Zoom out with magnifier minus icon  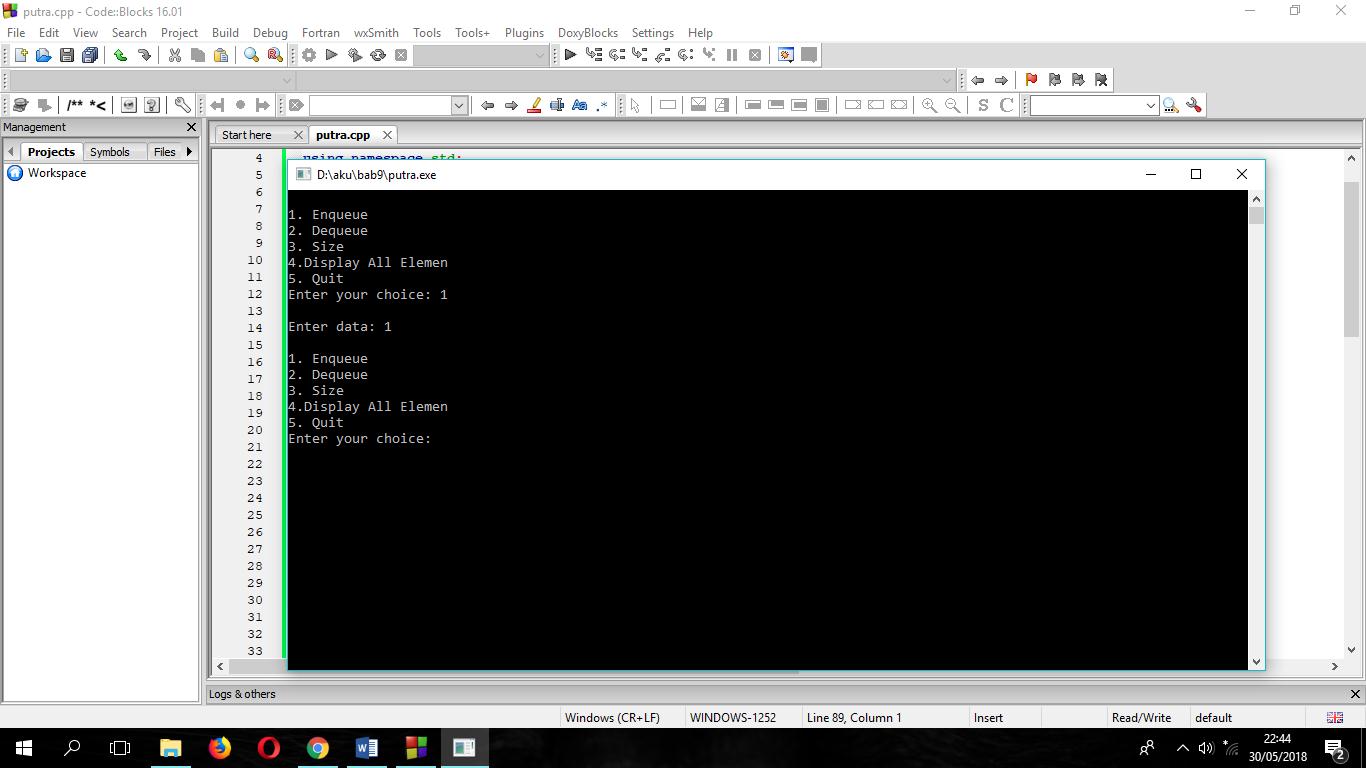tap(952, 105)
